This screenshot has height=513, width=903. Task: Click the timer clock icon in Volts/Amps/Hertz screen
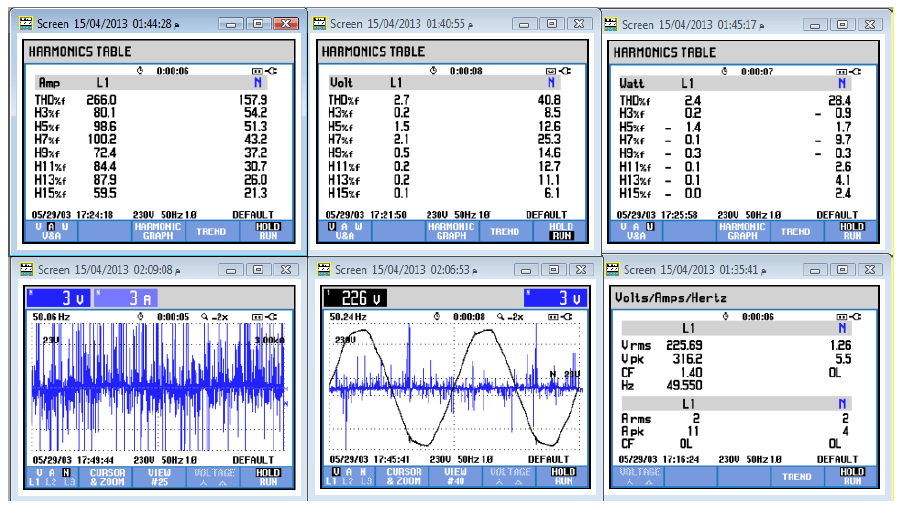[x=725, y=316]
